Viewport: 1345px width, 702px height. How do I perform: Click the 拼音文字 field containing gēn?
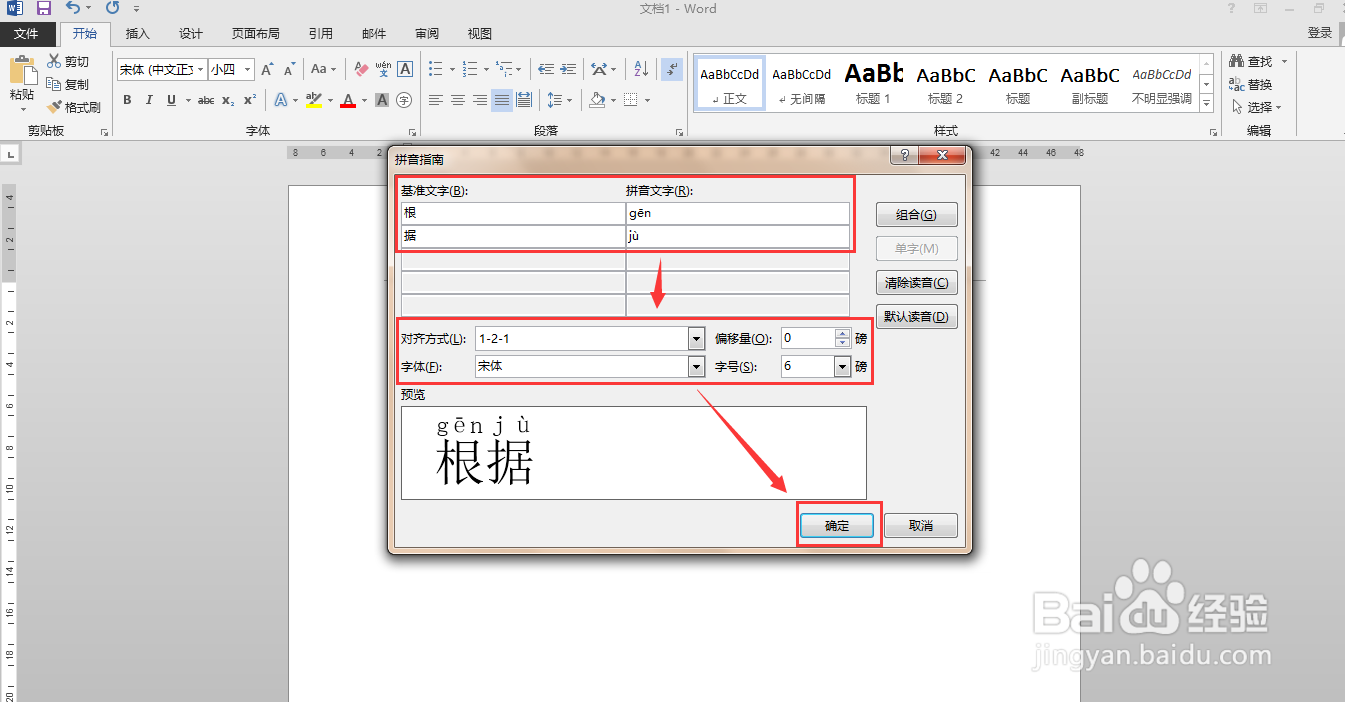(x=738, y=212)
